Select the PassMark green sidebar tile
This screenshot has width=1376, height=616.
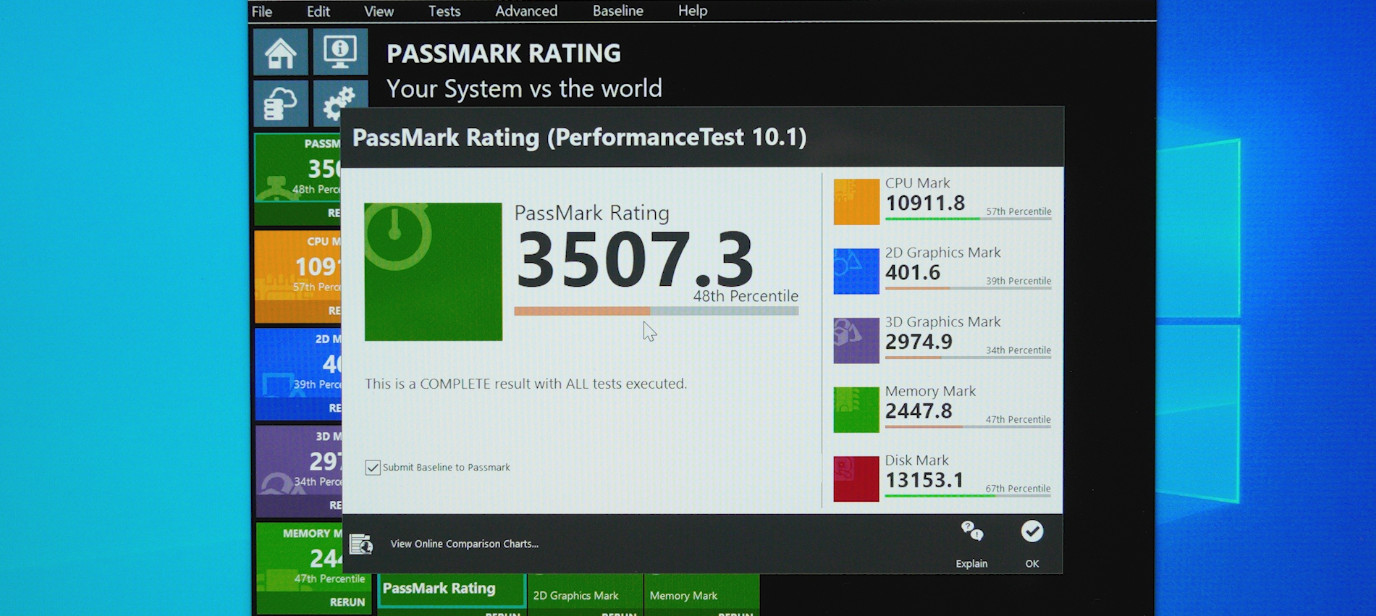(x=297, y=179)
